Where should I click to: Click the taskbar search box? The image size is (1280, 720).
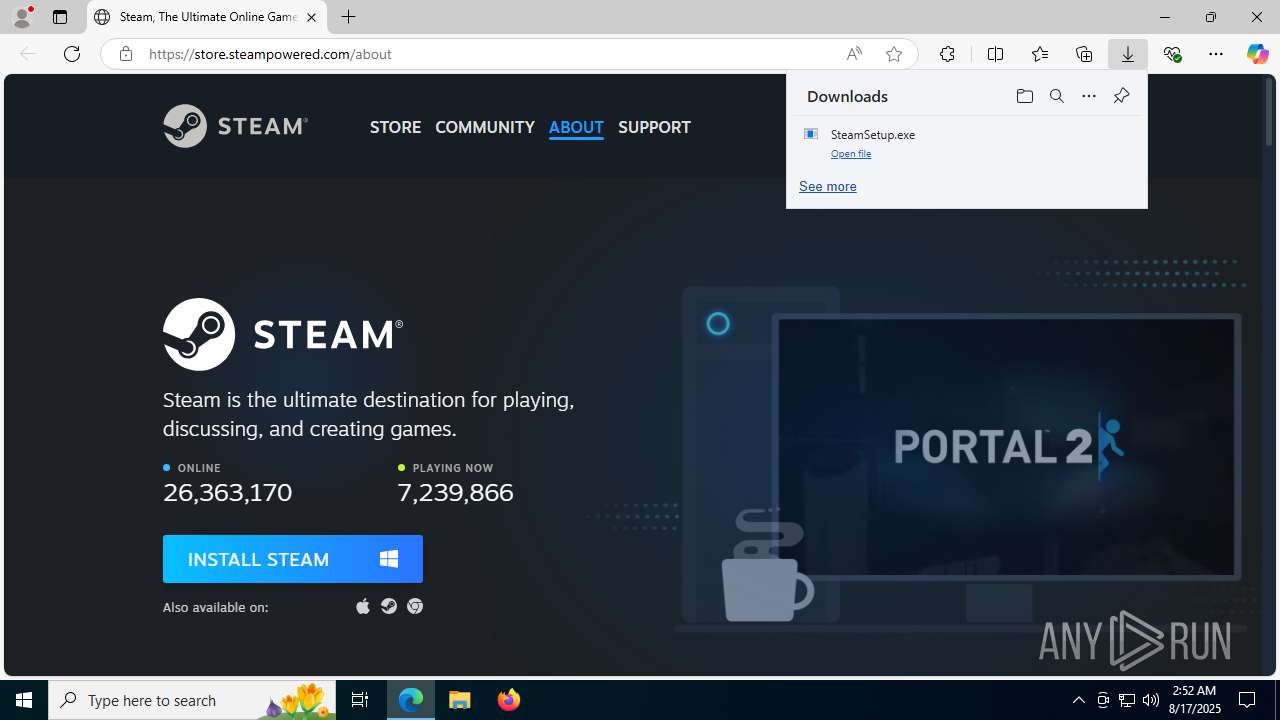click(x=194, y=700)
